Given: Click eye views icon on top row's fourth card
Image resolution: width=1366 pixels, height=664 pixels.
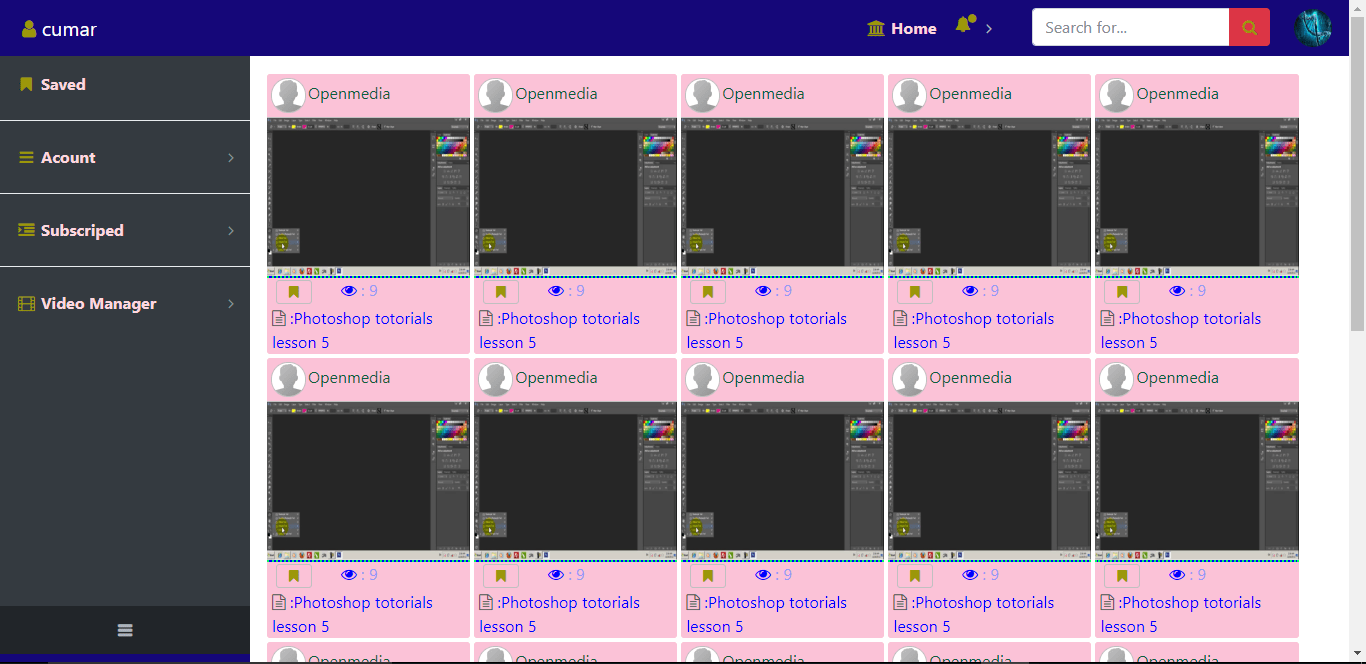Looking at the screenshot, I should tap(970, 291).
